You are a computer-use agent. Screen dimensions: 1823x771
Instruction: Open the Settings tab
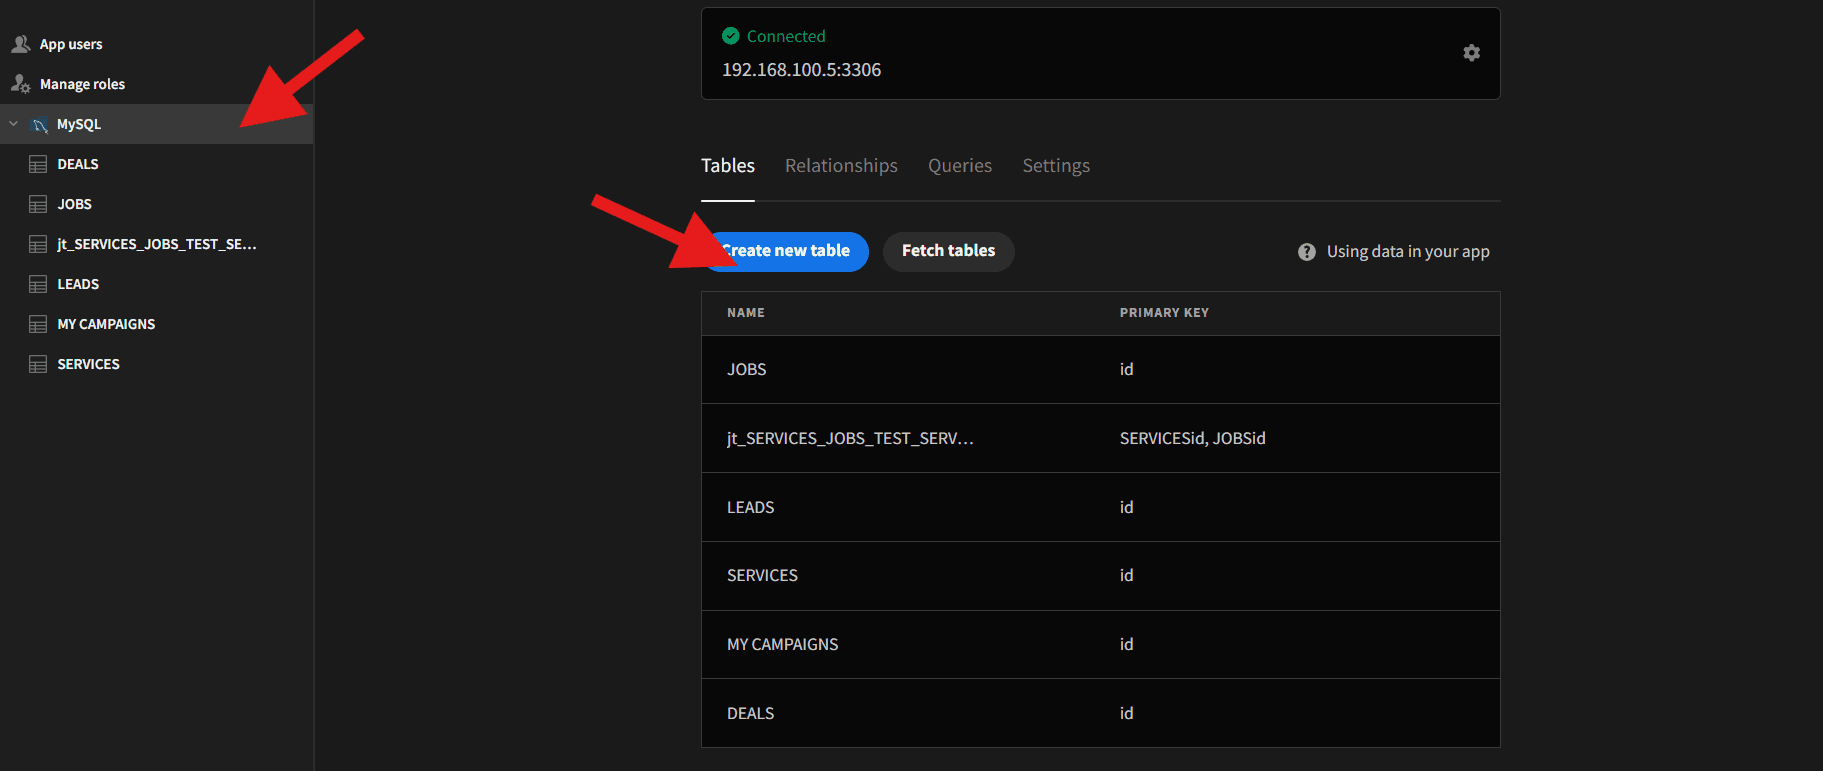tap(1056, 166)
